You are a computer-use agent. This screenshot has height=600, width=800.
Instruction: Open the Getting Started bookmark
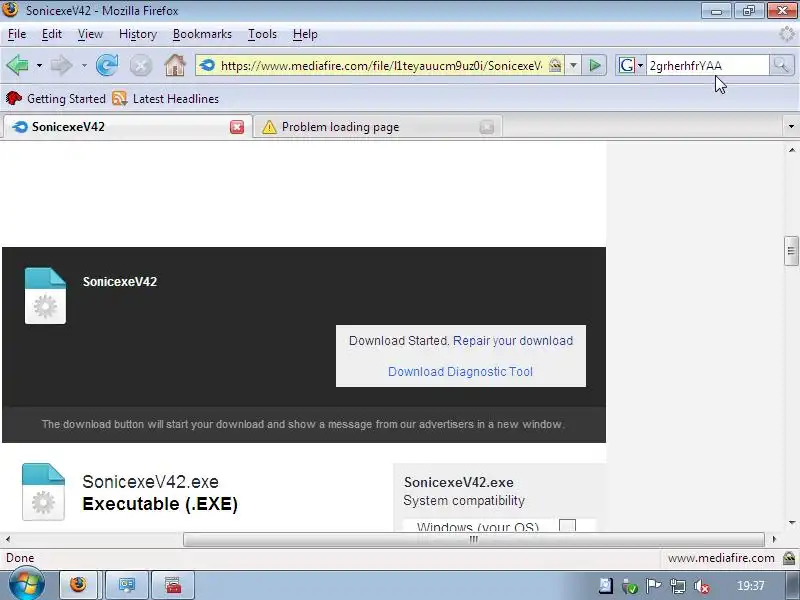[56, 98]
